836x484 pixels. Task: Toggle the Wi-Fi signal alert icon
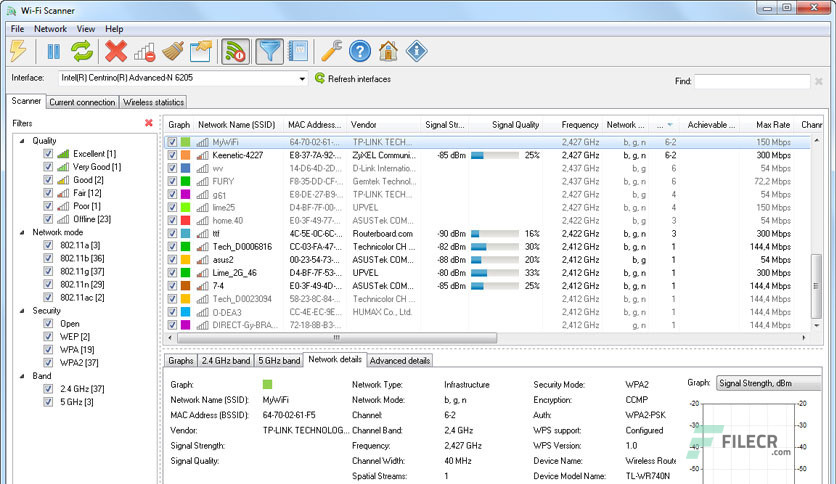point(235,52)
